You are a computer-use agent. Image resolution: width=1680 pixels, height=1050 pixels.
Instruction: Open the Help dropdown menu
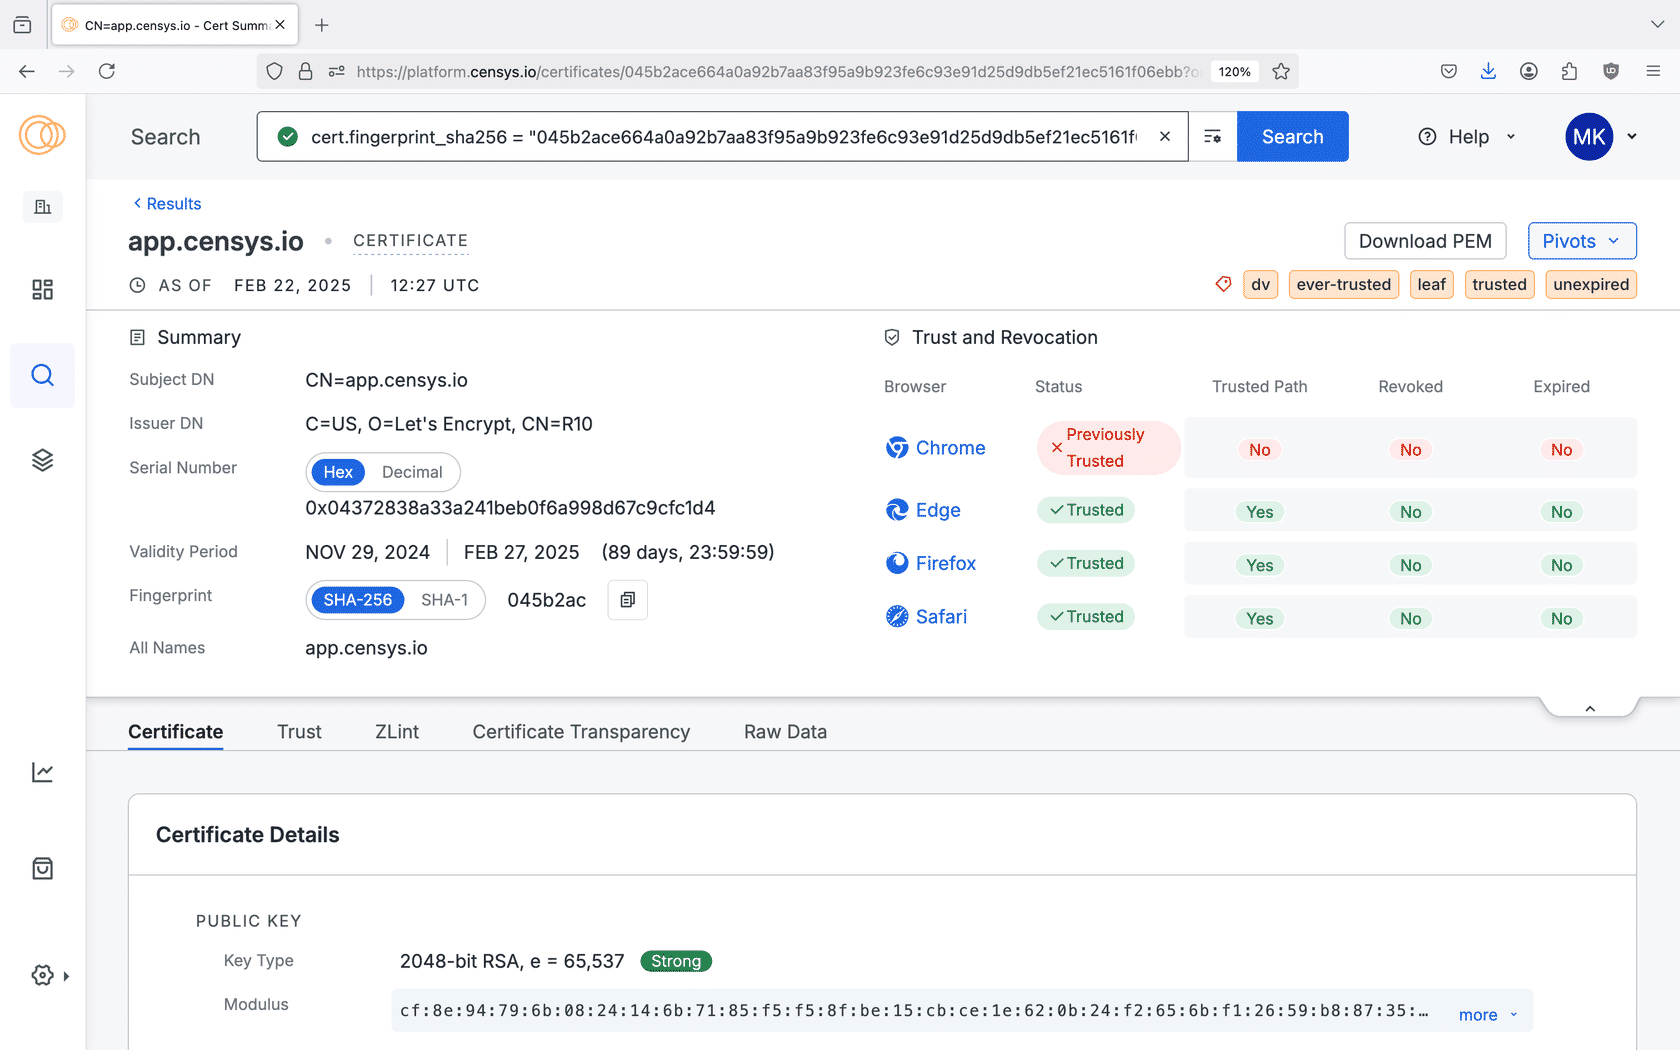coord(1467,137)
